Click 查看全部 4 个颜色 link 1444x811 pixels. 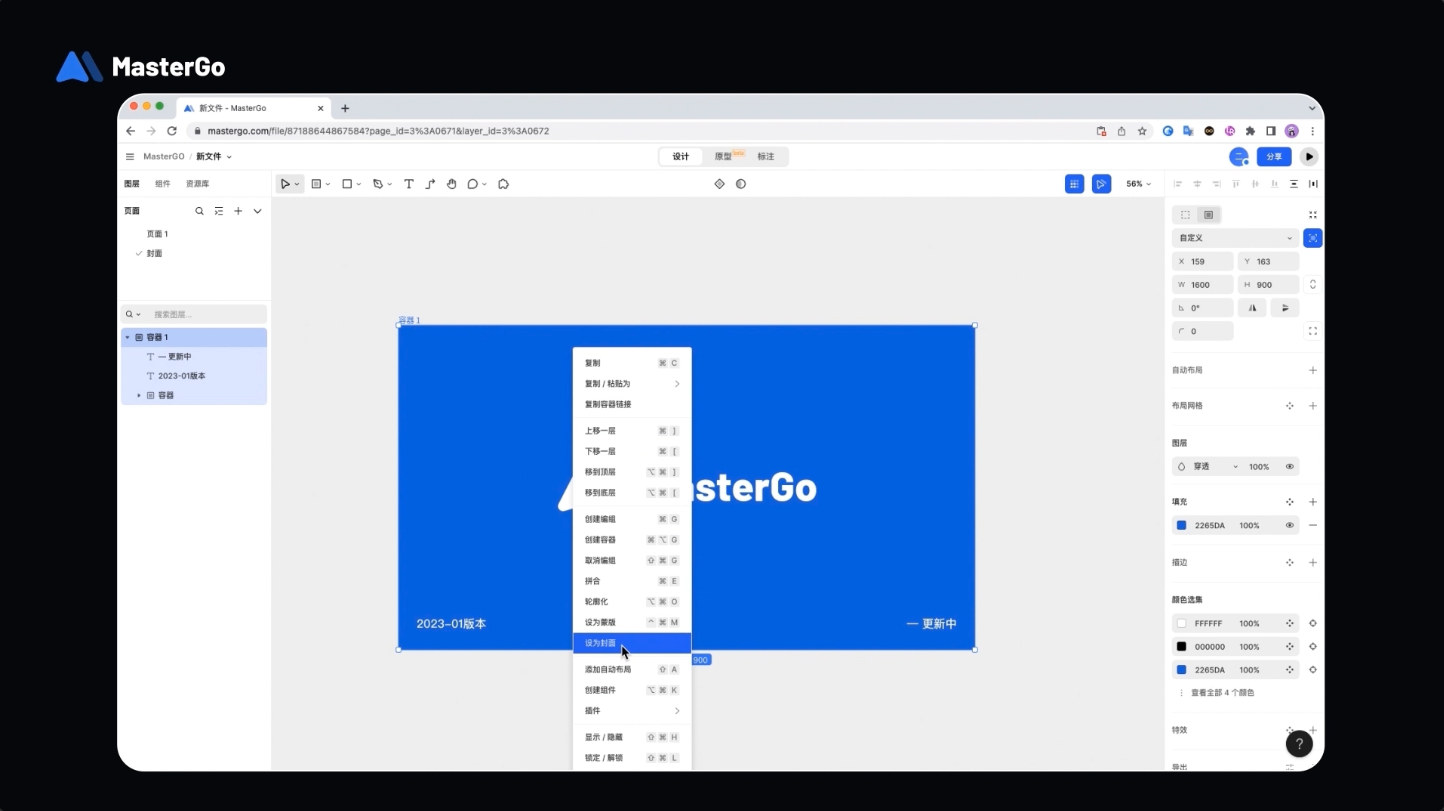click(x=1222, y=693)
